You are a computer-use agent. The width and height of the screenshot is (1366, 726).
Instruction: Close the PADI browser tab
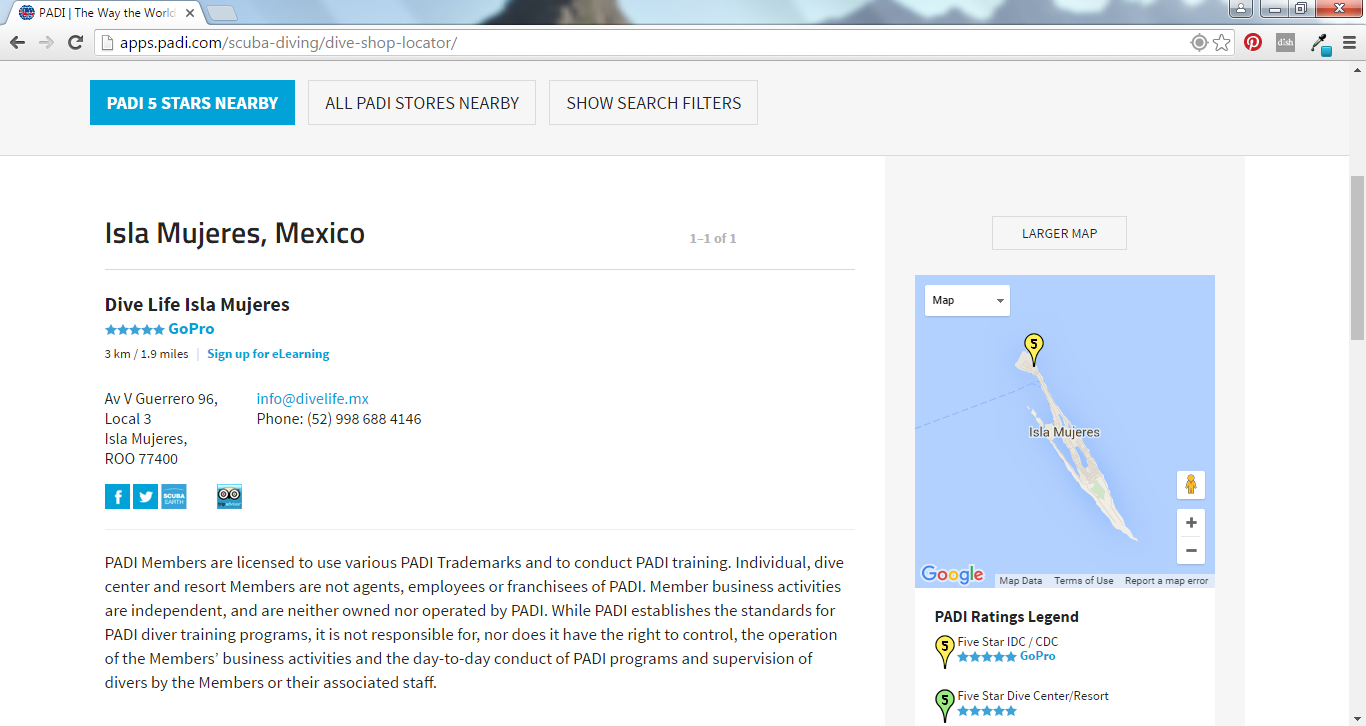coord(190,13)
